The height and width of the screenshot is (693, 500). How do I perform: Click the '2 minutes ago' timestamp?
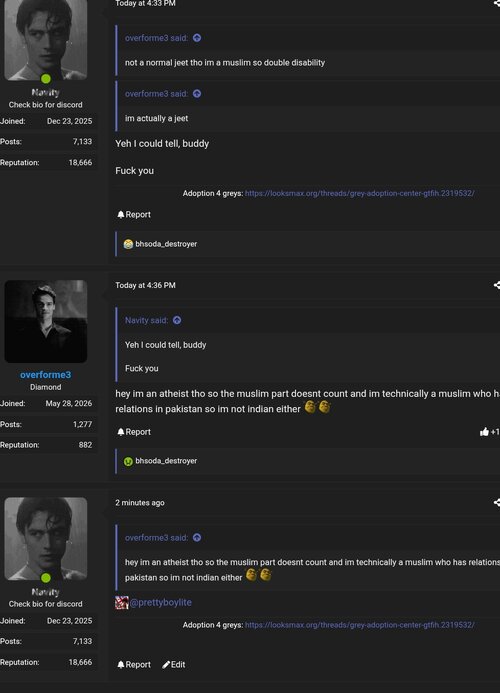pos(140,503)
